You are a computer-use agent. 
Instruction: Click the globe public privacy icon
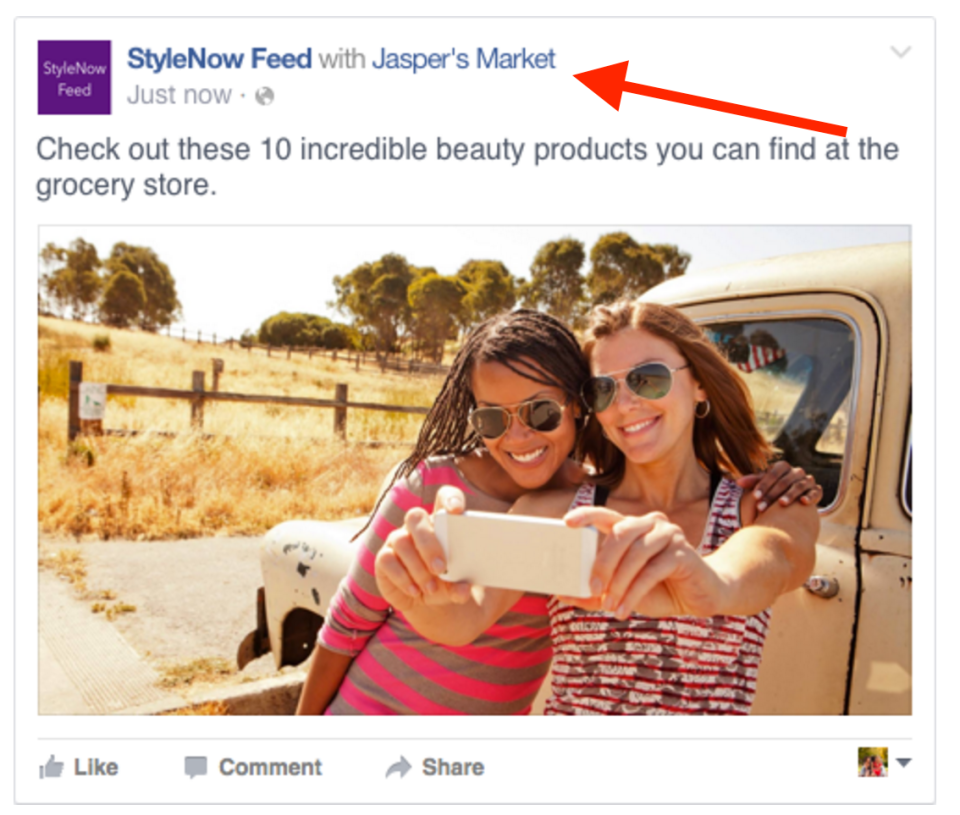[265, 96]
